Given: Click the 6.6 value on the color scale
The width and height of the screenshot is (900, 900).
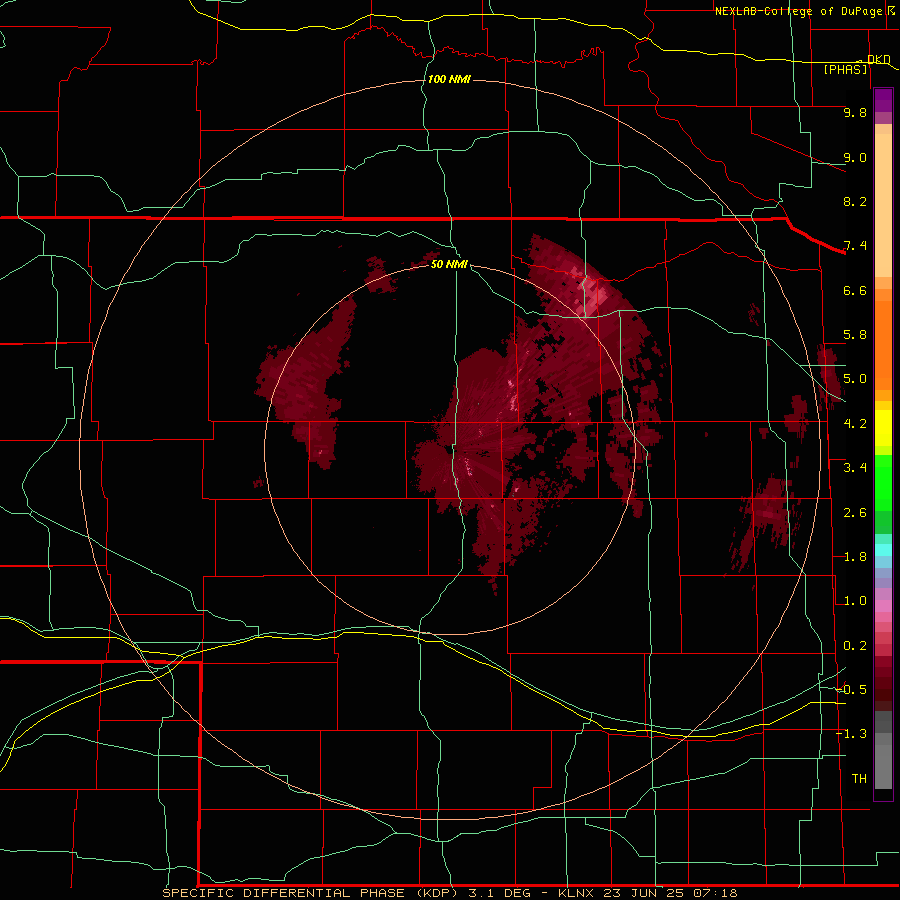Looking at the screenshot, I should tap(855, 290).
